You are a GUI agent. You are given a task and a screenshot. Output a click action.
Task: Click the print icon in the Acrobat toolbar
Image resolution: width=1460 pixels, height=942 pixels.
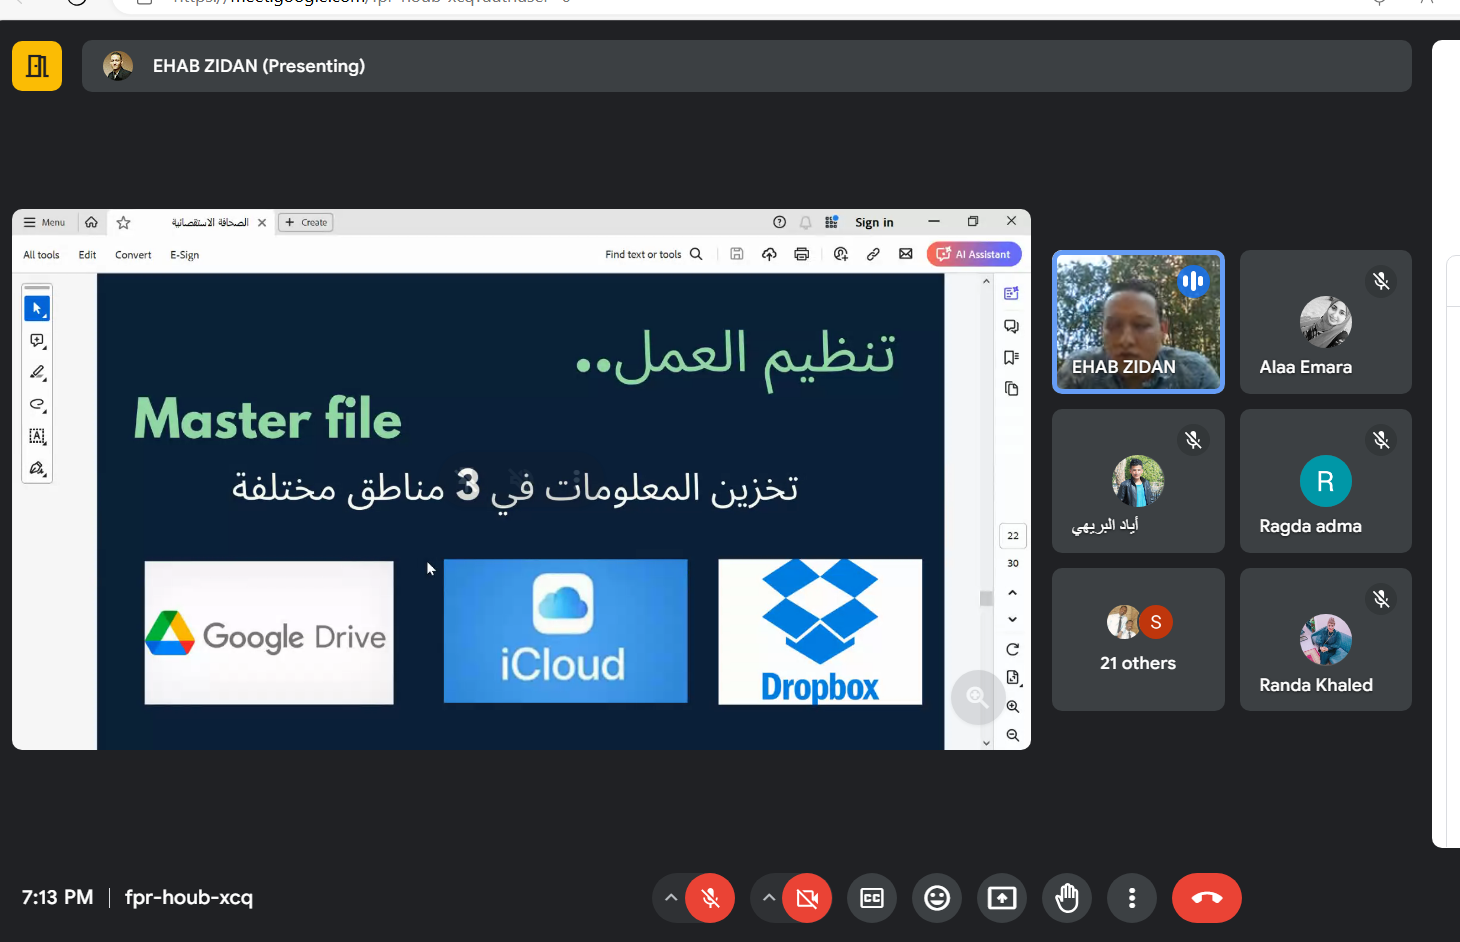click(801, 254)
